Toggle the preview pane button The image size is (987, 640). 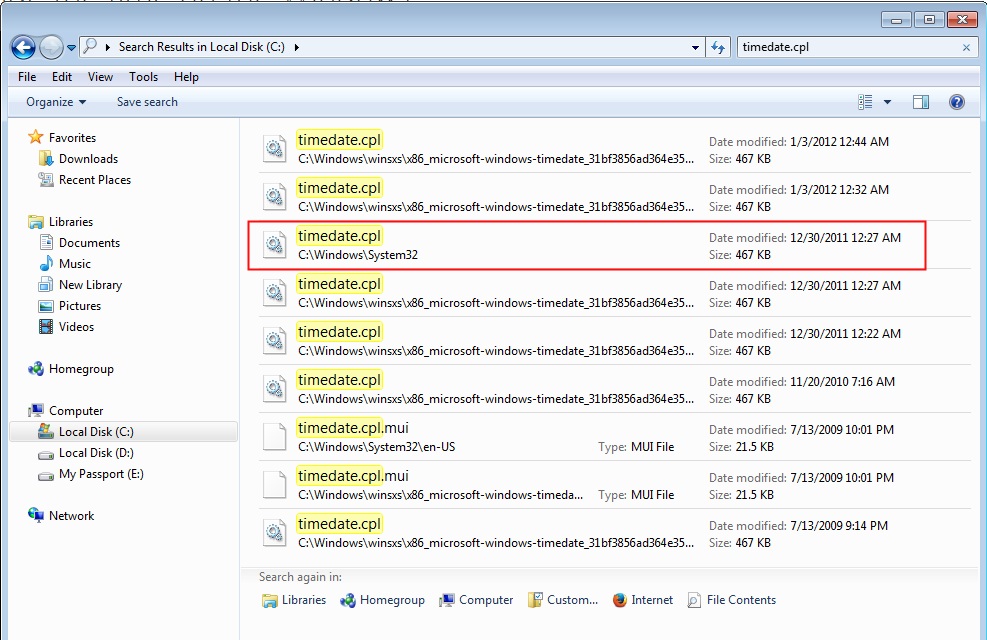921,102
